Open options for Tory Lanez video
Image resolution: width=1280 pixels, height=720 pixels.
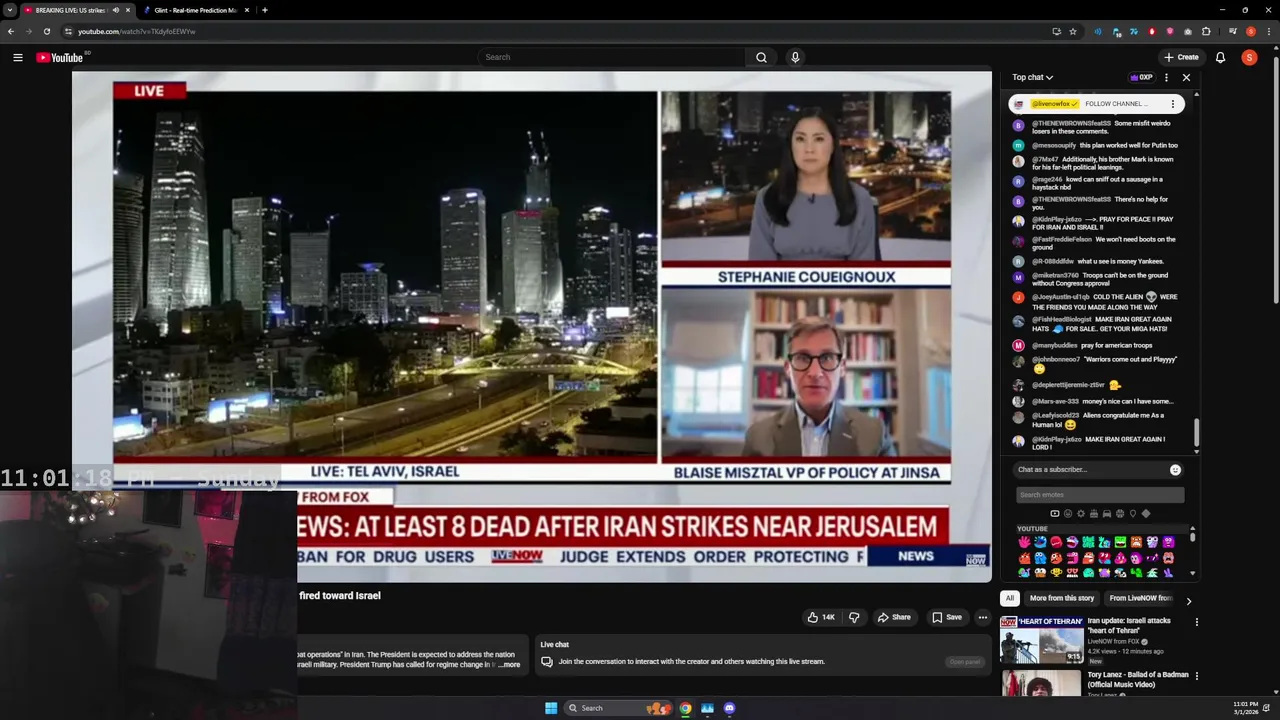click(1196, 675)
